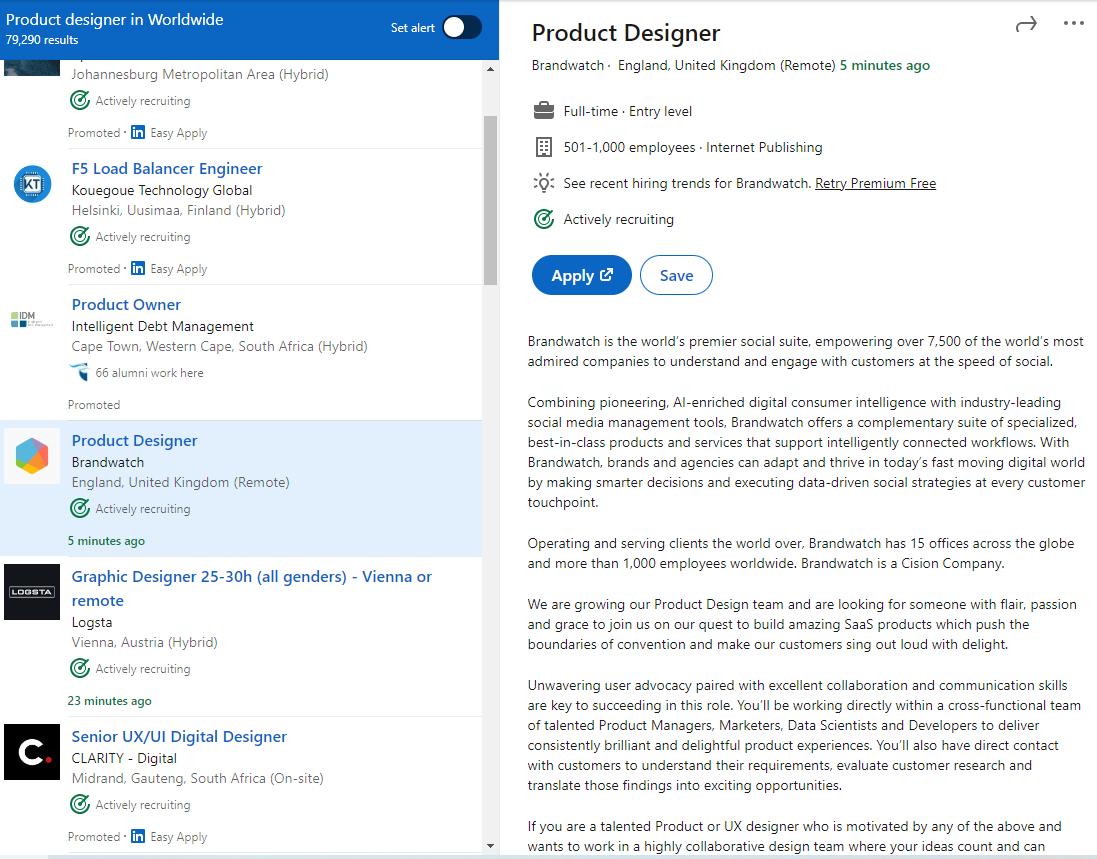1097x859 pixels.
Task: Open the Senior UX/UI Digital Designer job
Action: 179,735
